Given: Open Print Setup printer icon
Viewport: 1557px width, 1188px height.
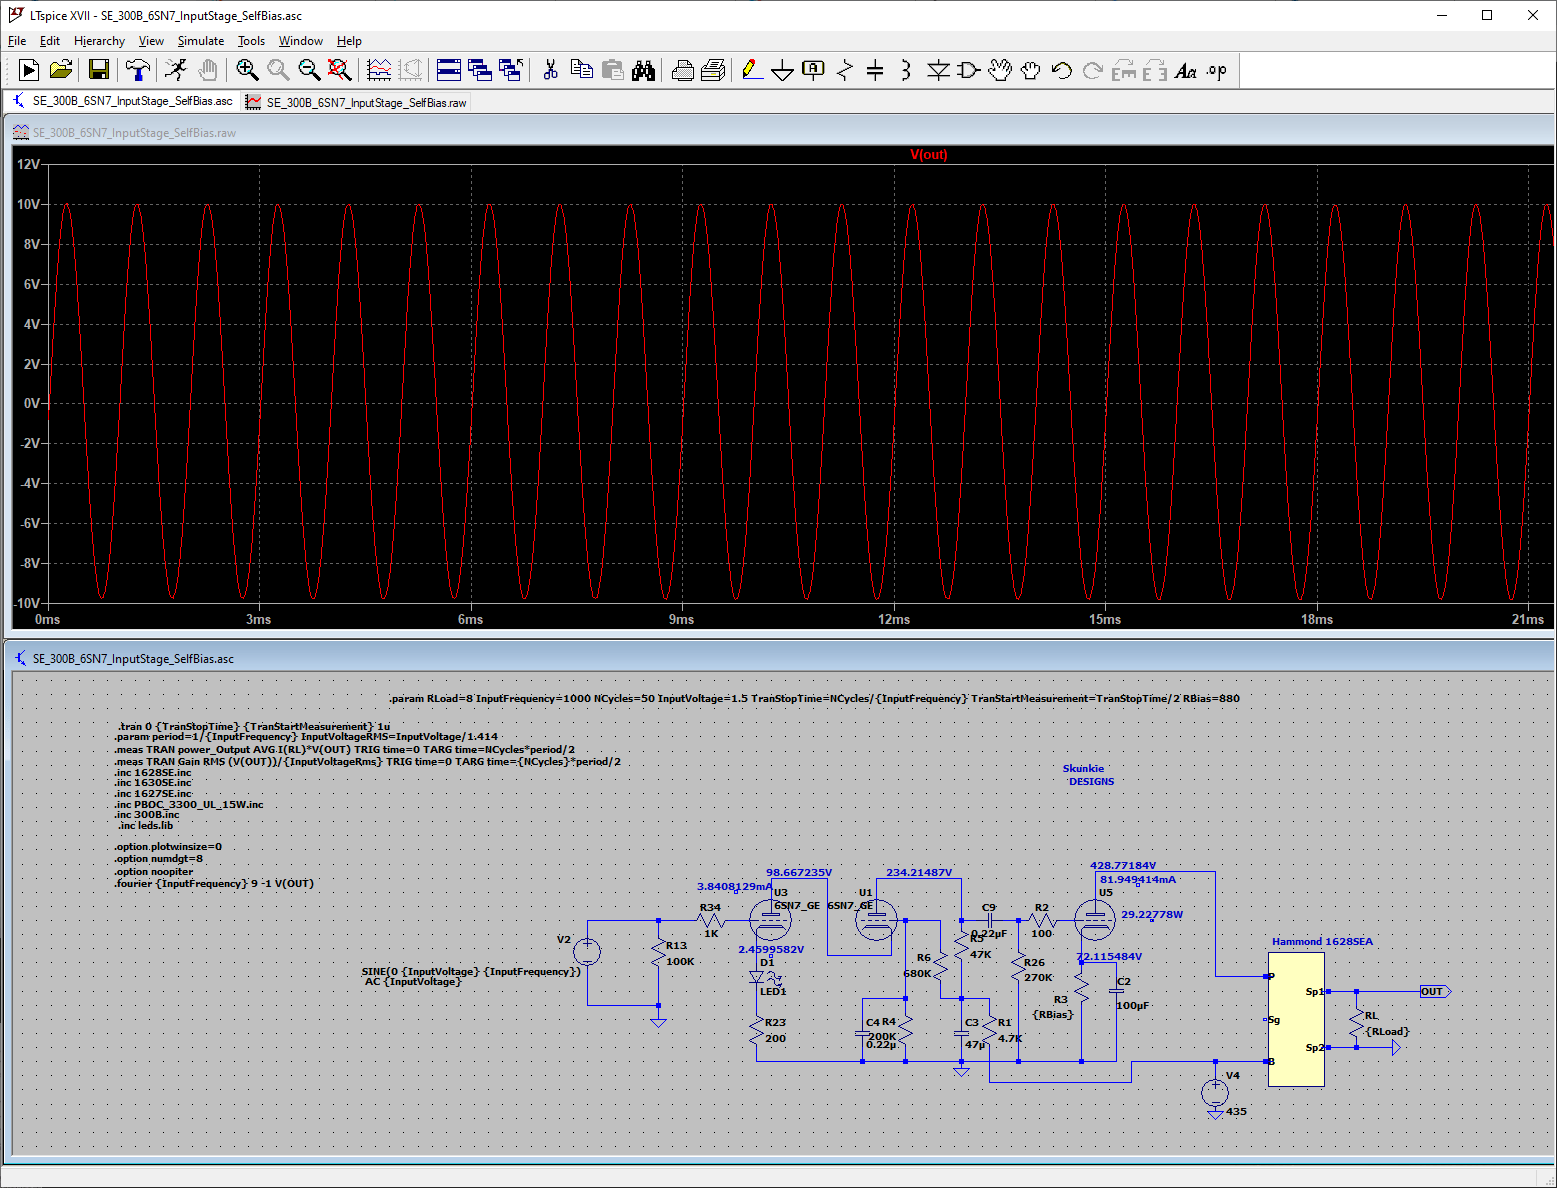Looking at the screenshot, I should click(683, 70).
